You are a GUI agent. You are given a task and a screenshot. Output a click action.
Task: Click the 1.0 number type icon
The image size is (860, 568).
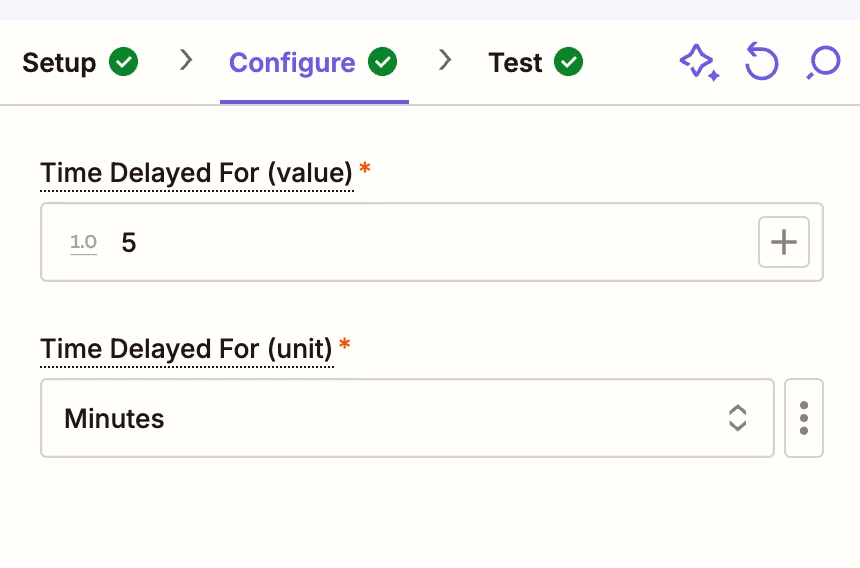(83, 242)
